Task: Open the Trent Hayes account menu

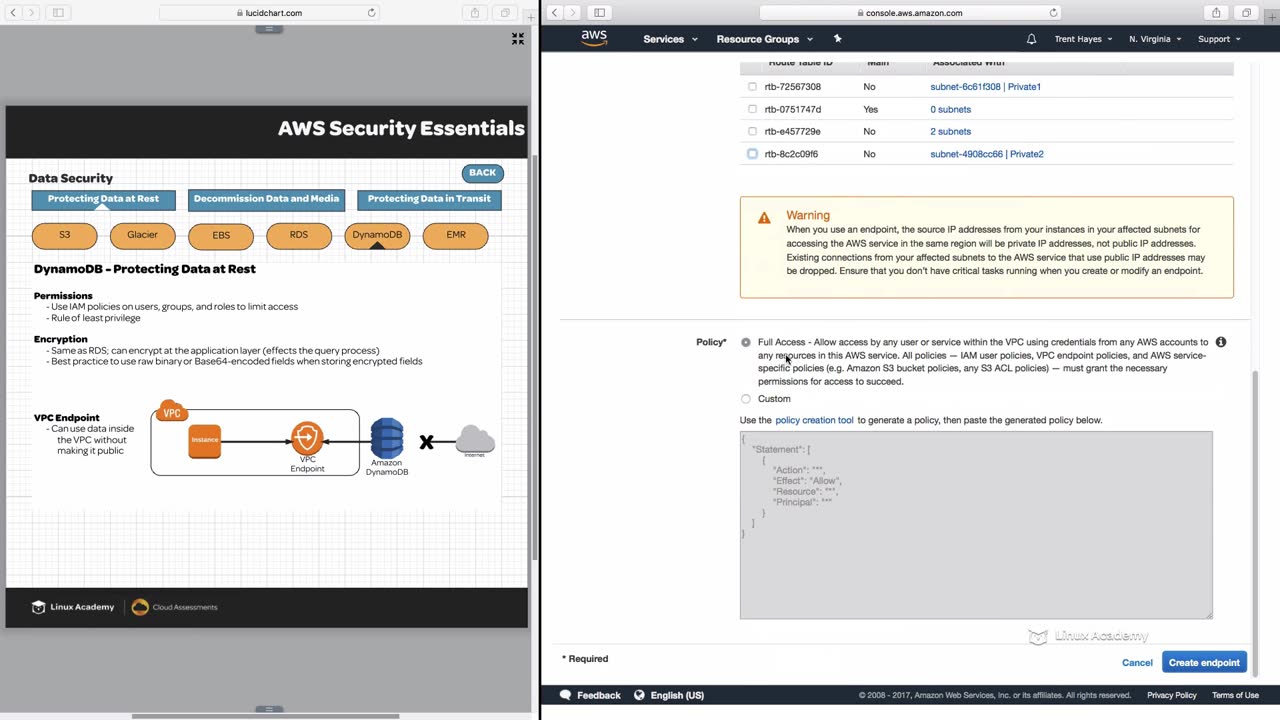Action: [x=1084, y=39]
